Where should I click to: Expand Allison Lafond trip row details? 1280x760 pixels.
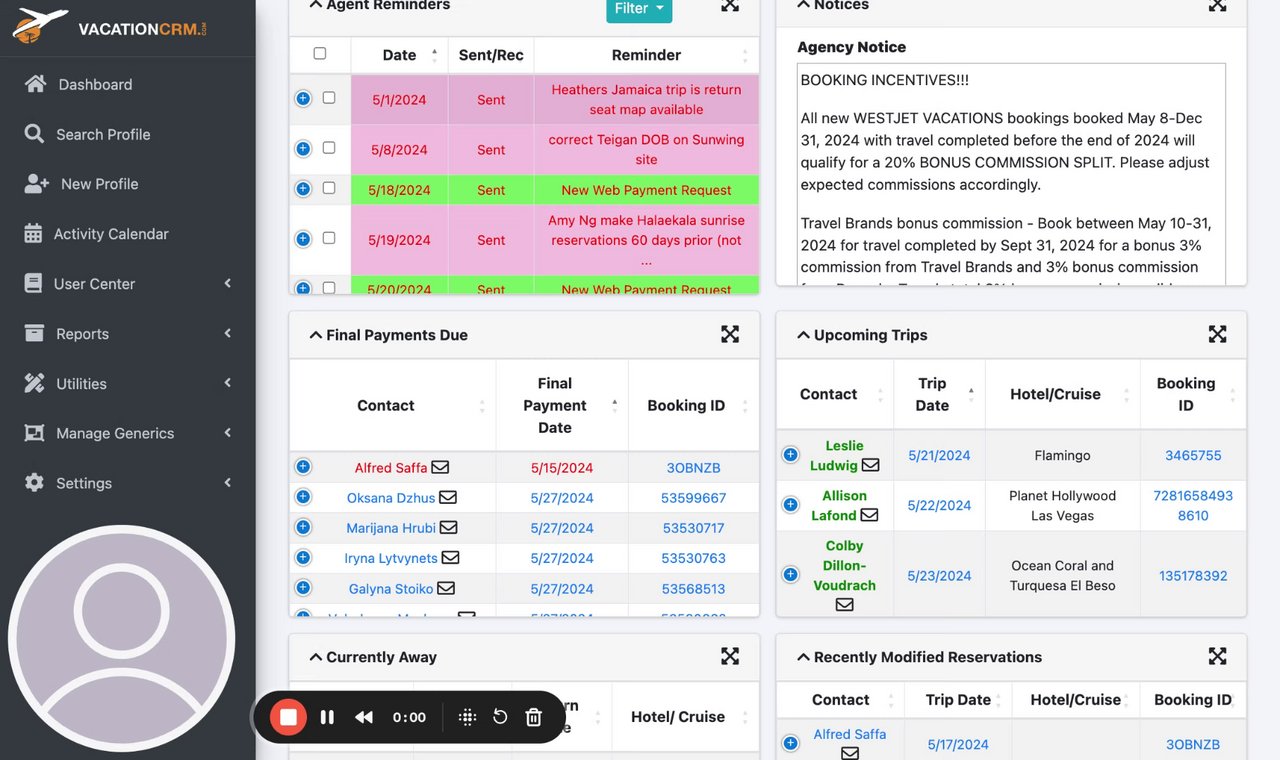pos(790,505)
